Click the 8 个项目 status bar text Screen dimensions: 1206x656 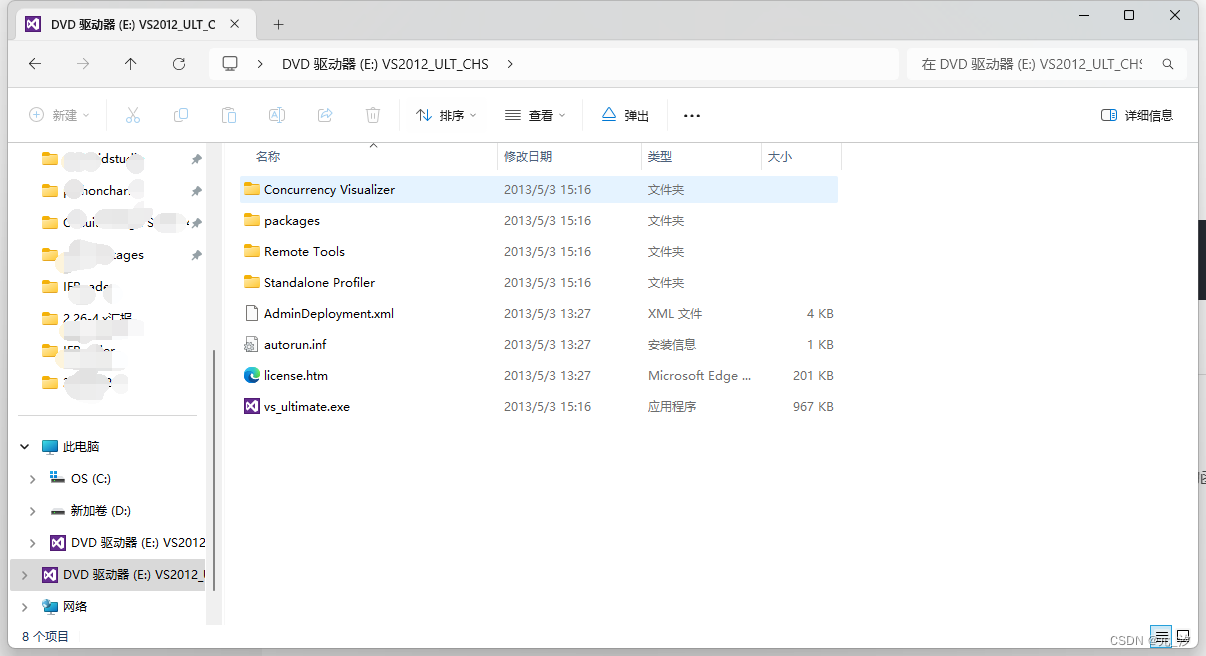click(46, 636)
